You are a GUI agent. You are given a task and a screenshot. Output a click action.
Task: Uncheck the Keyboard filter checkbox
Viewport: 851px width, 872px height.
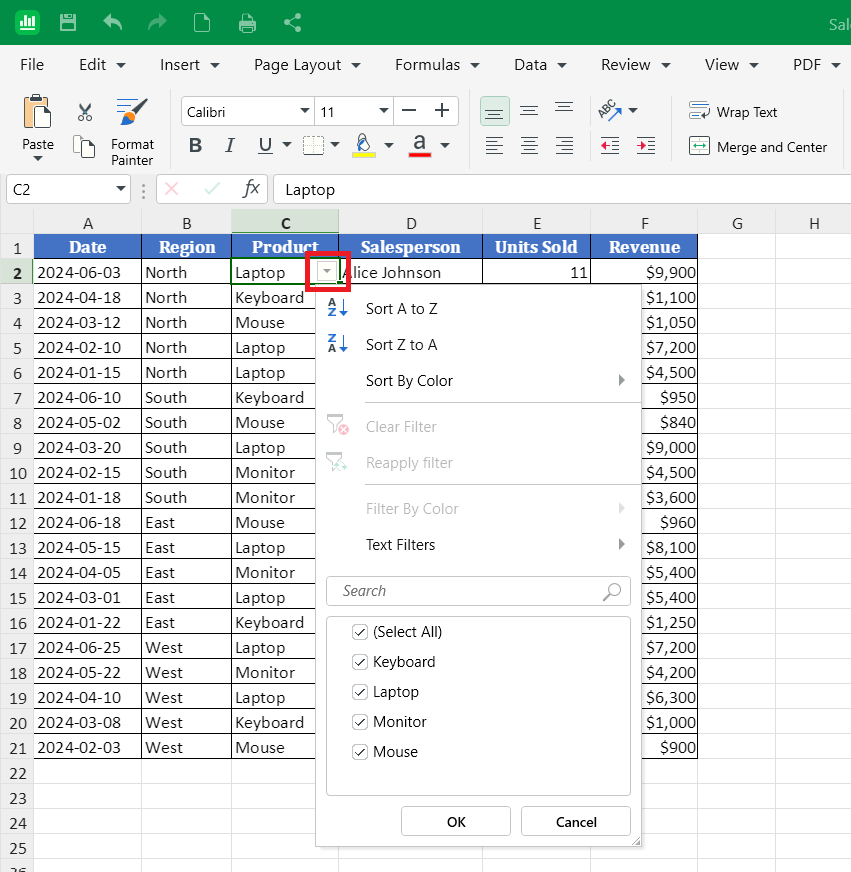[360, 662]
